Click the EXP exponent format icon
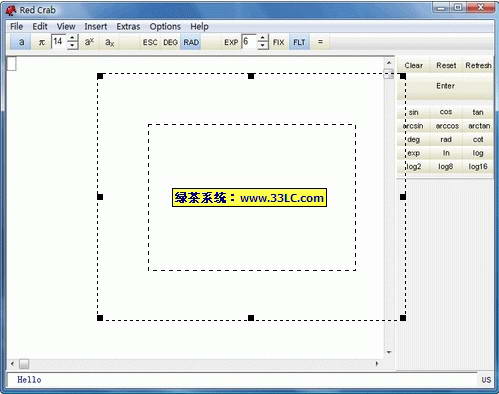Viewport: 499px width, 394px height. (x=231, y=42)
